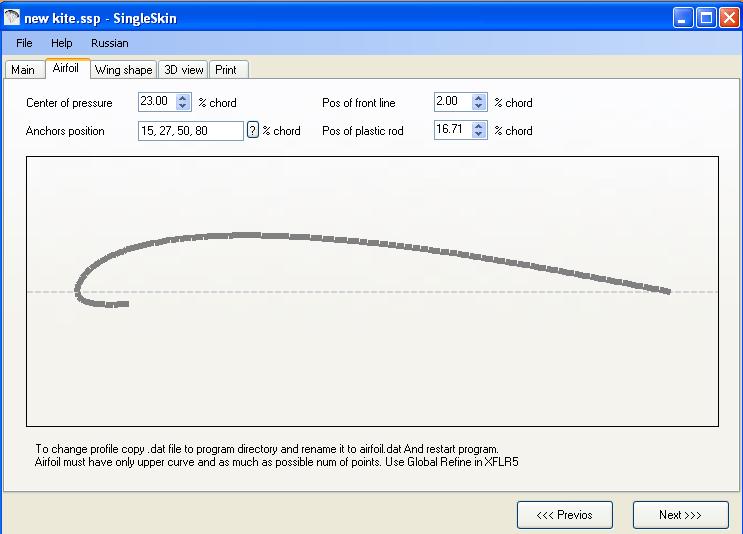Click the Anchors position text field

[x=190, y=131]
